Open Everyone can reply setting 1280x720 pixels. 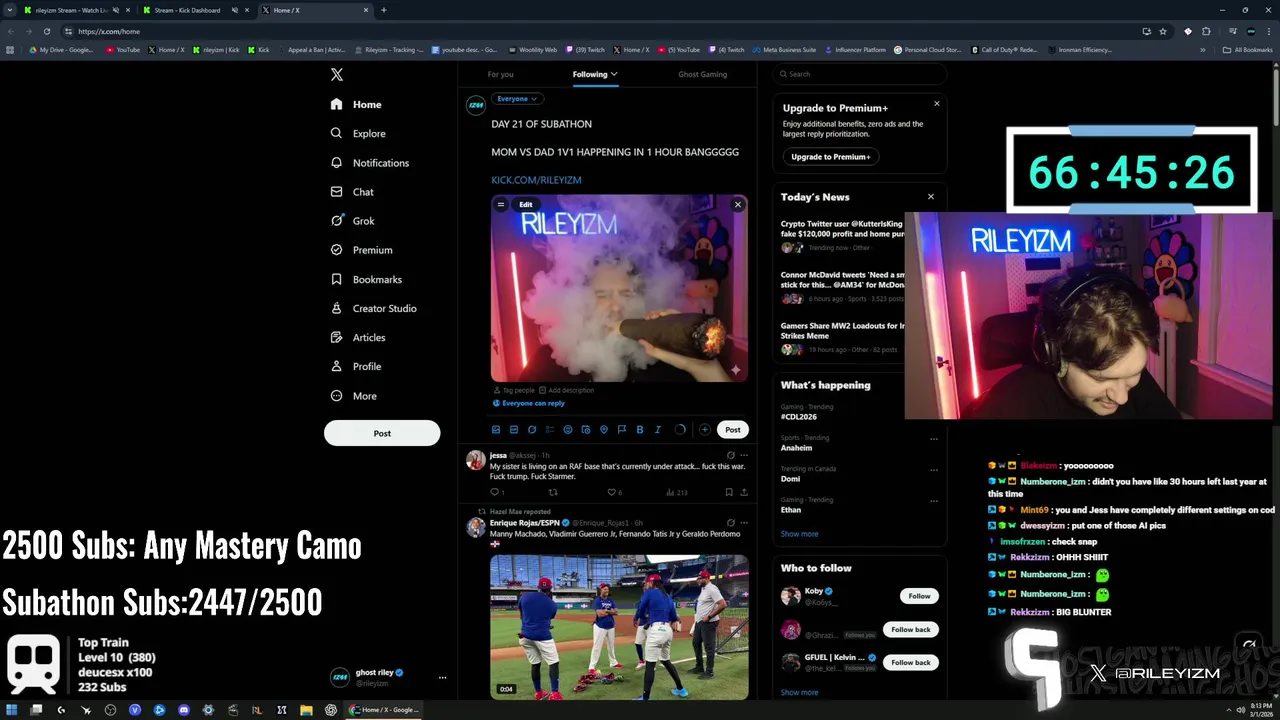(528, 403)
